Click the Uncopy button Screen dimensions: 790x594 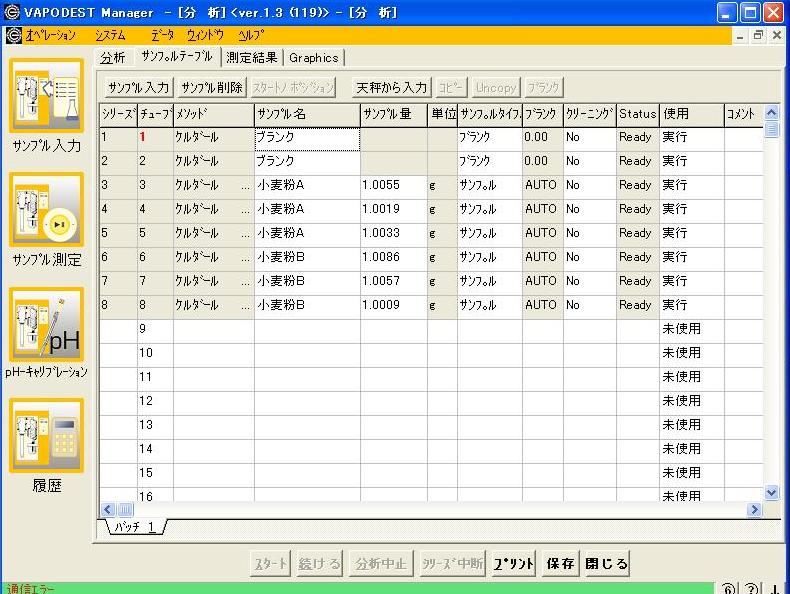click(496, 88)
